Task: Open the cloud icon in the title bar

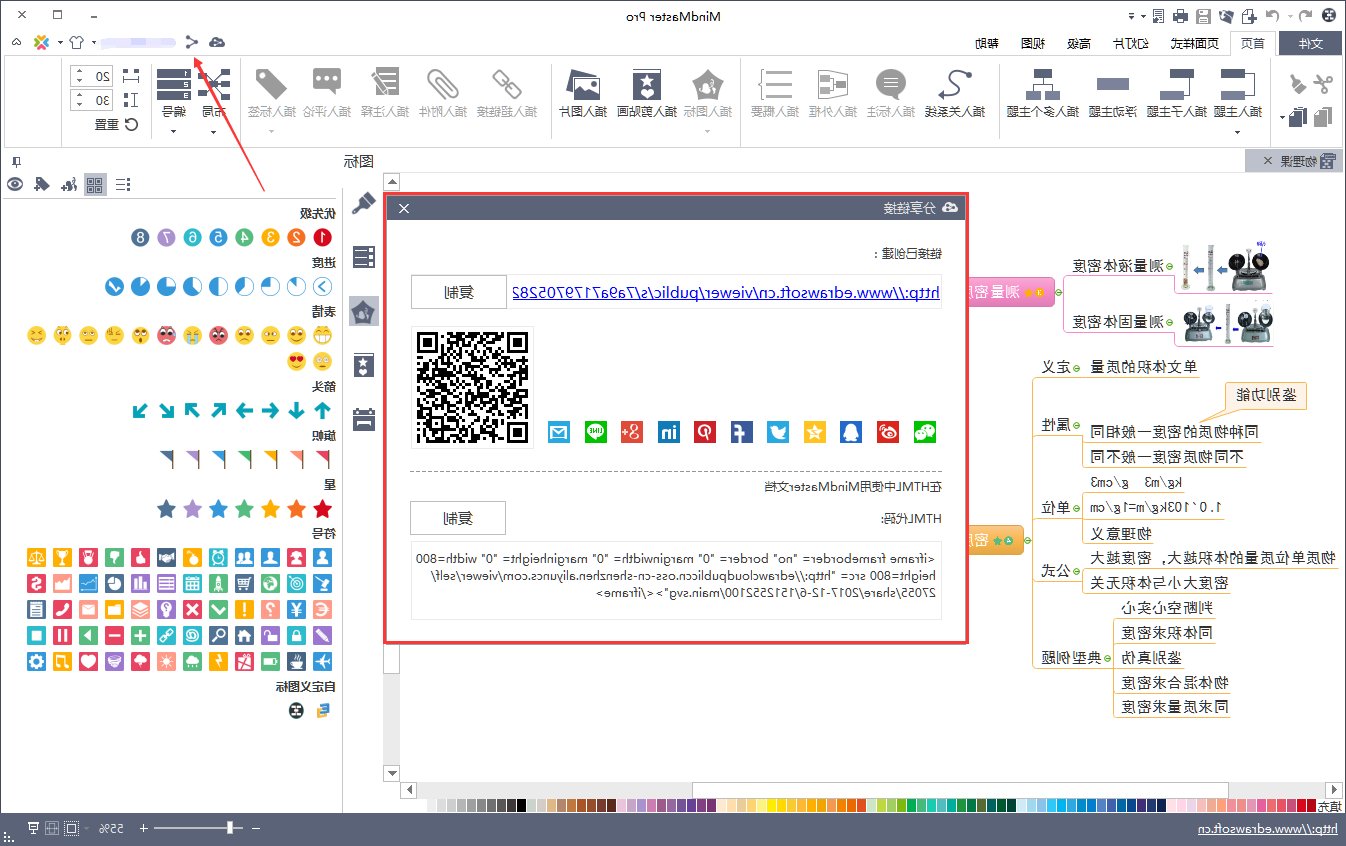Action: [x=216, y=42]
